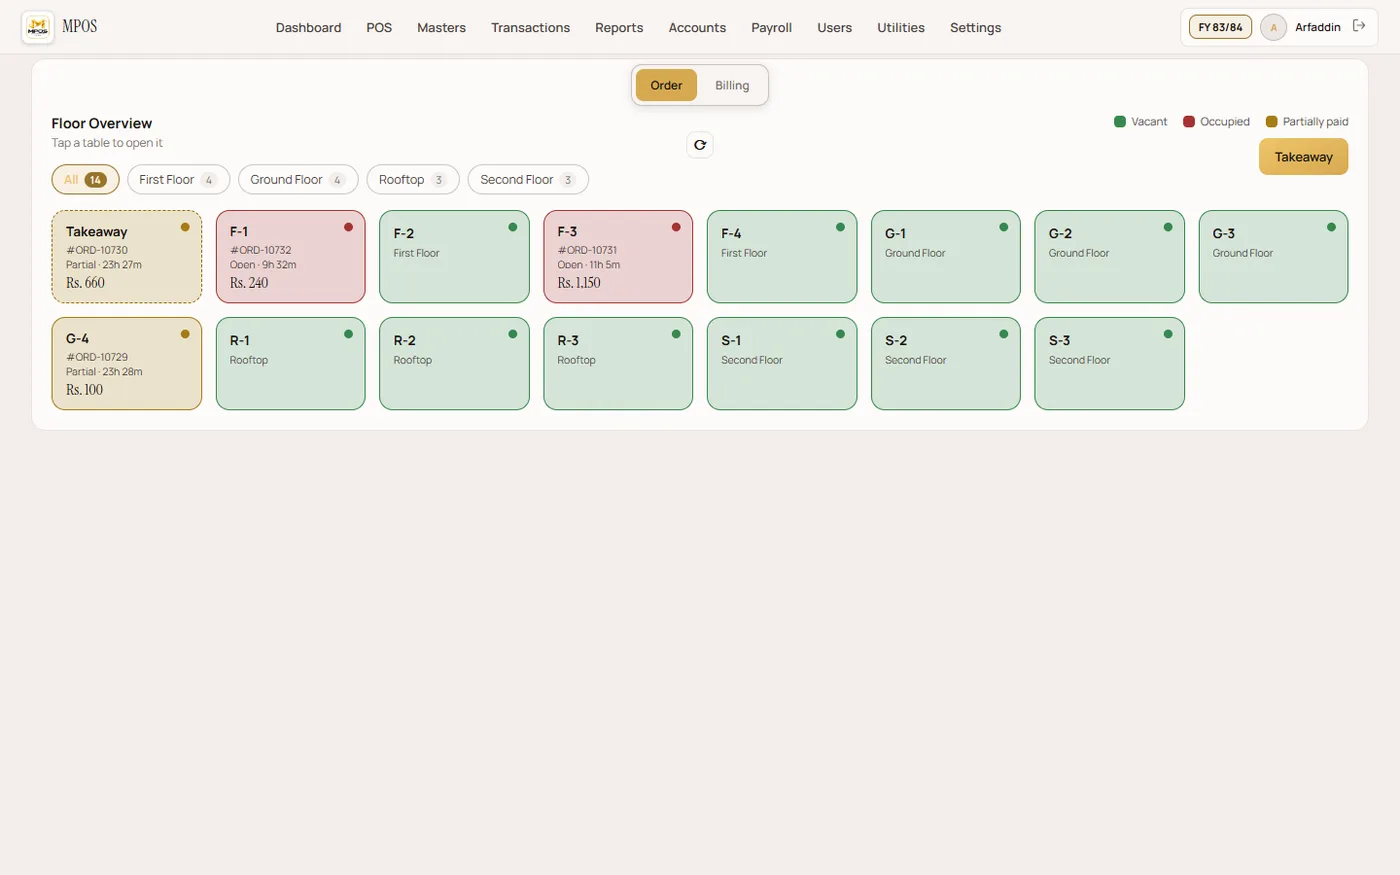1400x875 pixels.
Task: Open Second Floor table S-1
Action: click(x=782, y=364)
